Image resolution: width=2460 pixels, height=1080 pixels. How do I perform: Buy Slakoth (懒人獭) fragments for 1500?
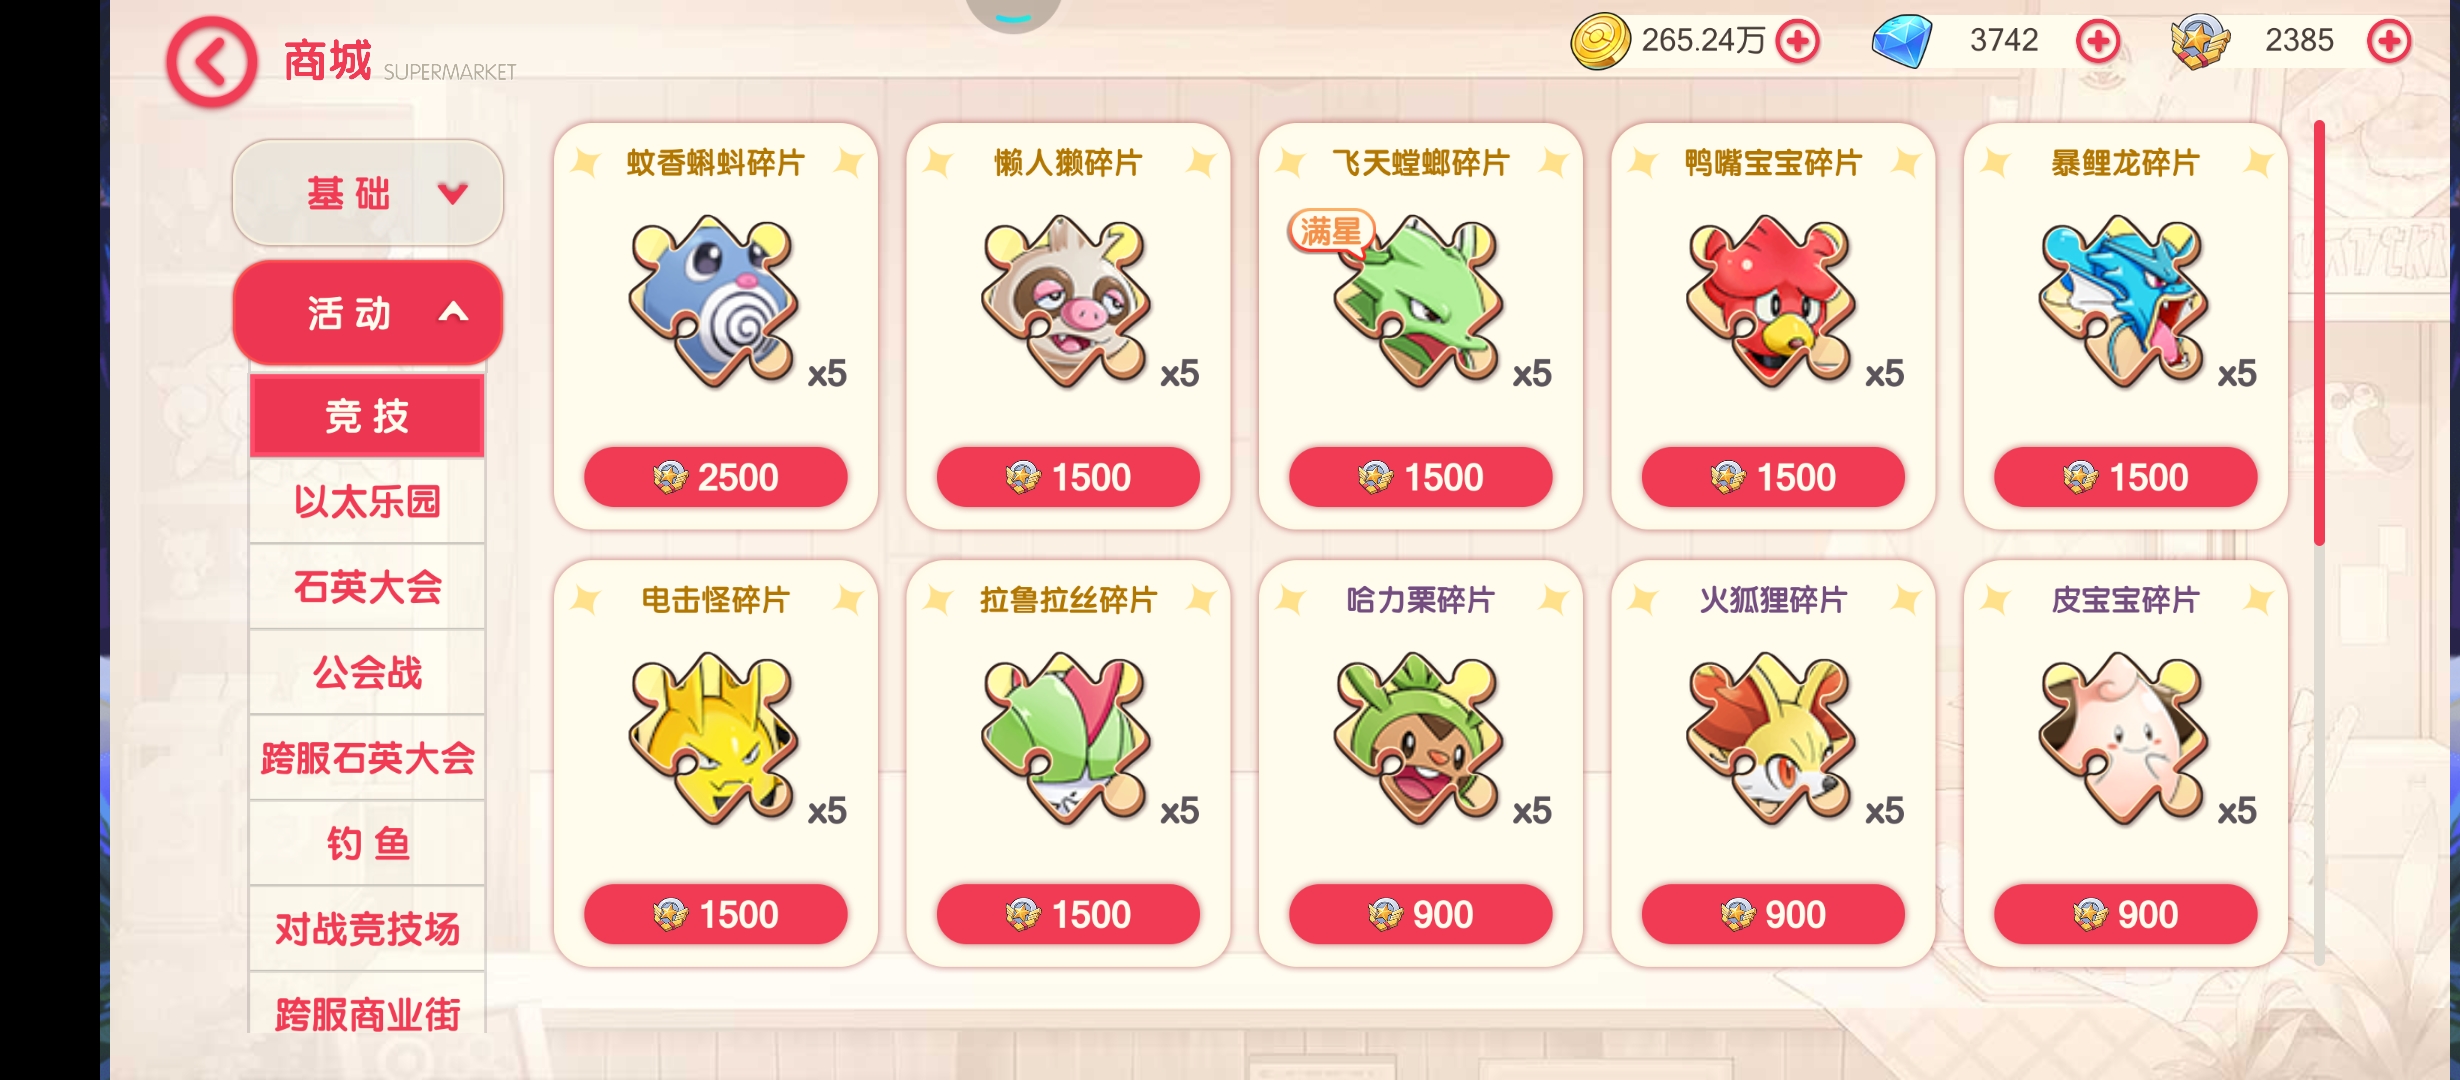pos(1068,477)
